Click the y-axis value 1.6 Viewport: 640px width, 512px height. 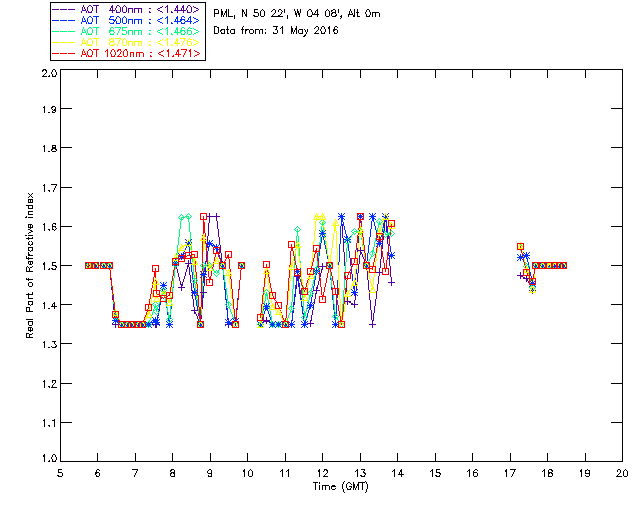pos(49,227)
